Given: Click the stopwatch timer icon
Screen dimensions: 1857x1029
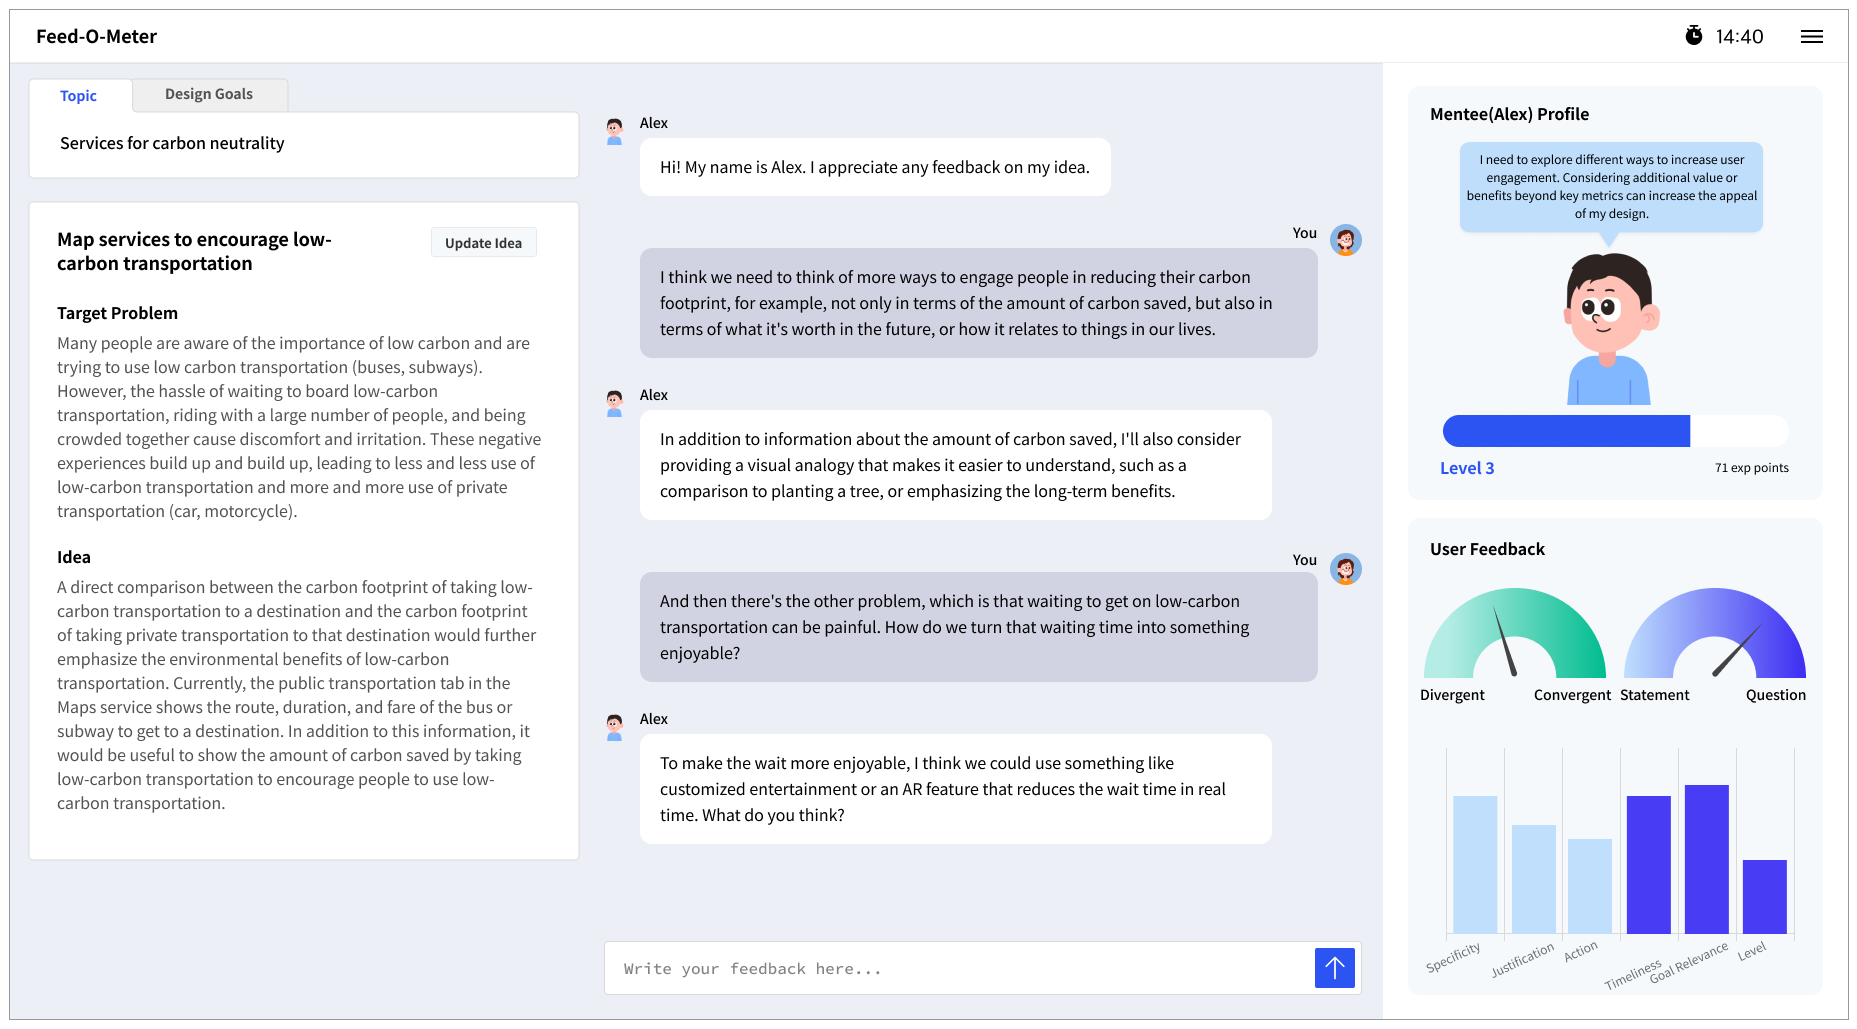Looking at the screenshot, I should click(x=1693, y=36).
